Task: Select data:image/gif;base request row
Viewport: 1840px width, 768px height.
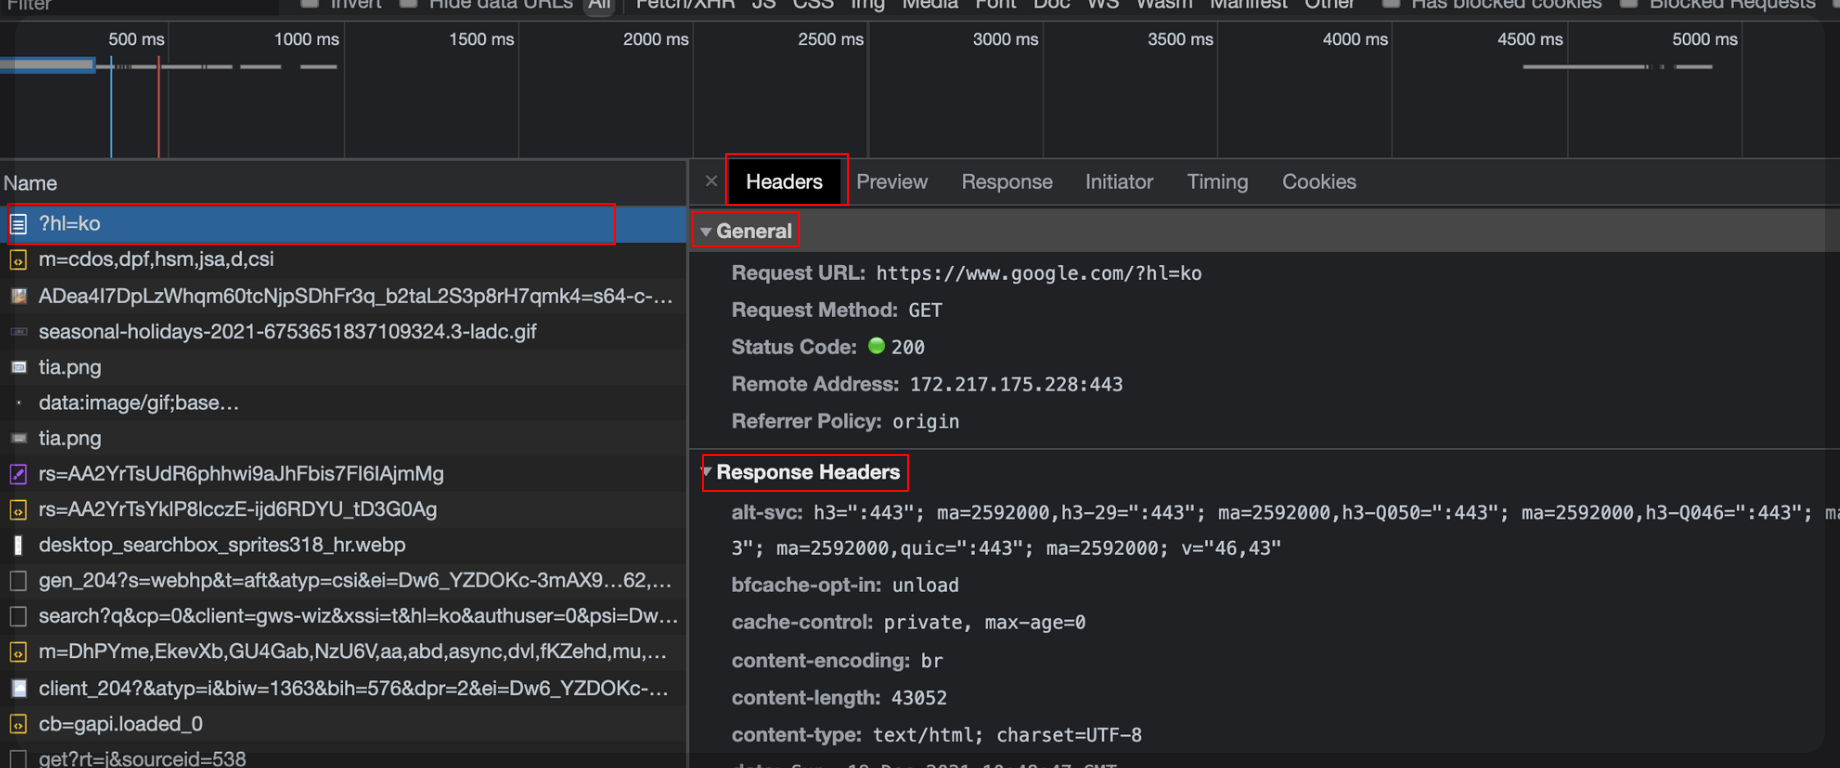Action: click(343, 403)
